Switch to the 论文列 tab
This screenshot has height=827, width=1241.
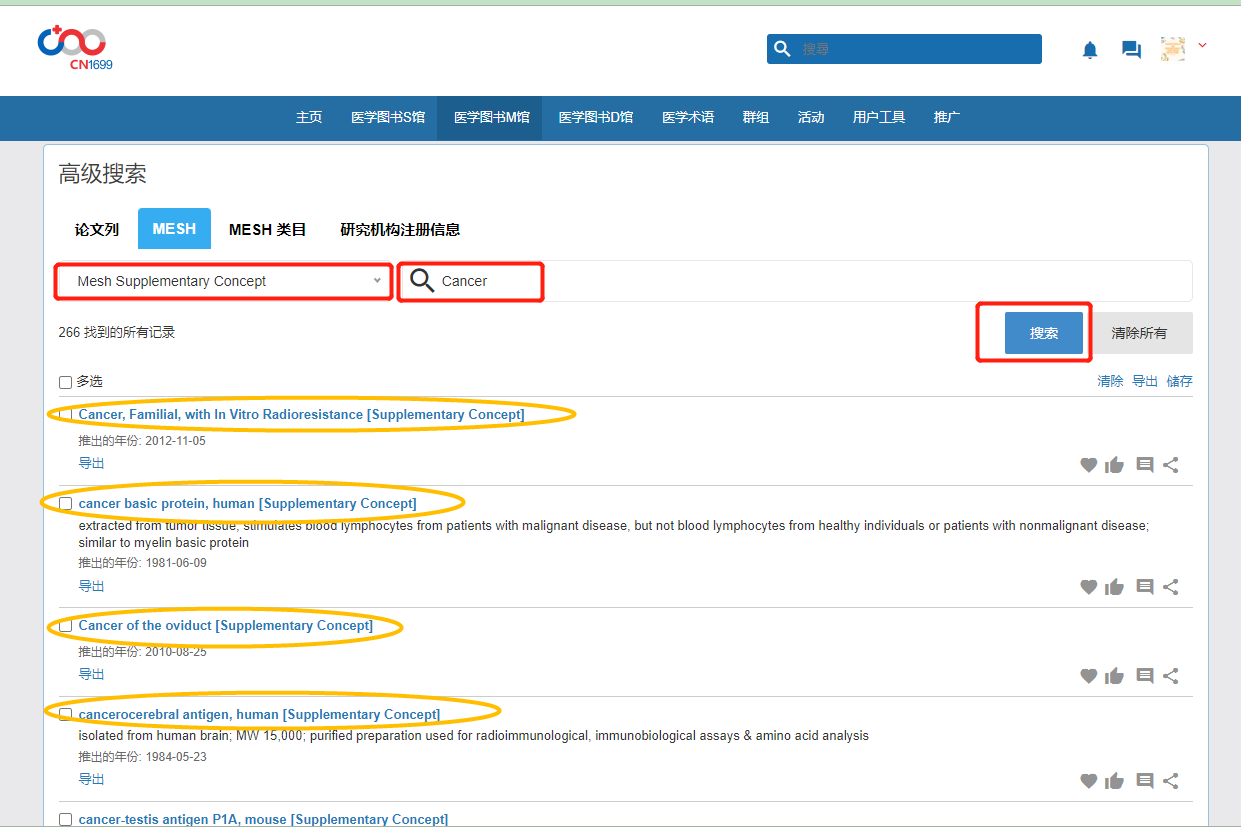[97, 229]
